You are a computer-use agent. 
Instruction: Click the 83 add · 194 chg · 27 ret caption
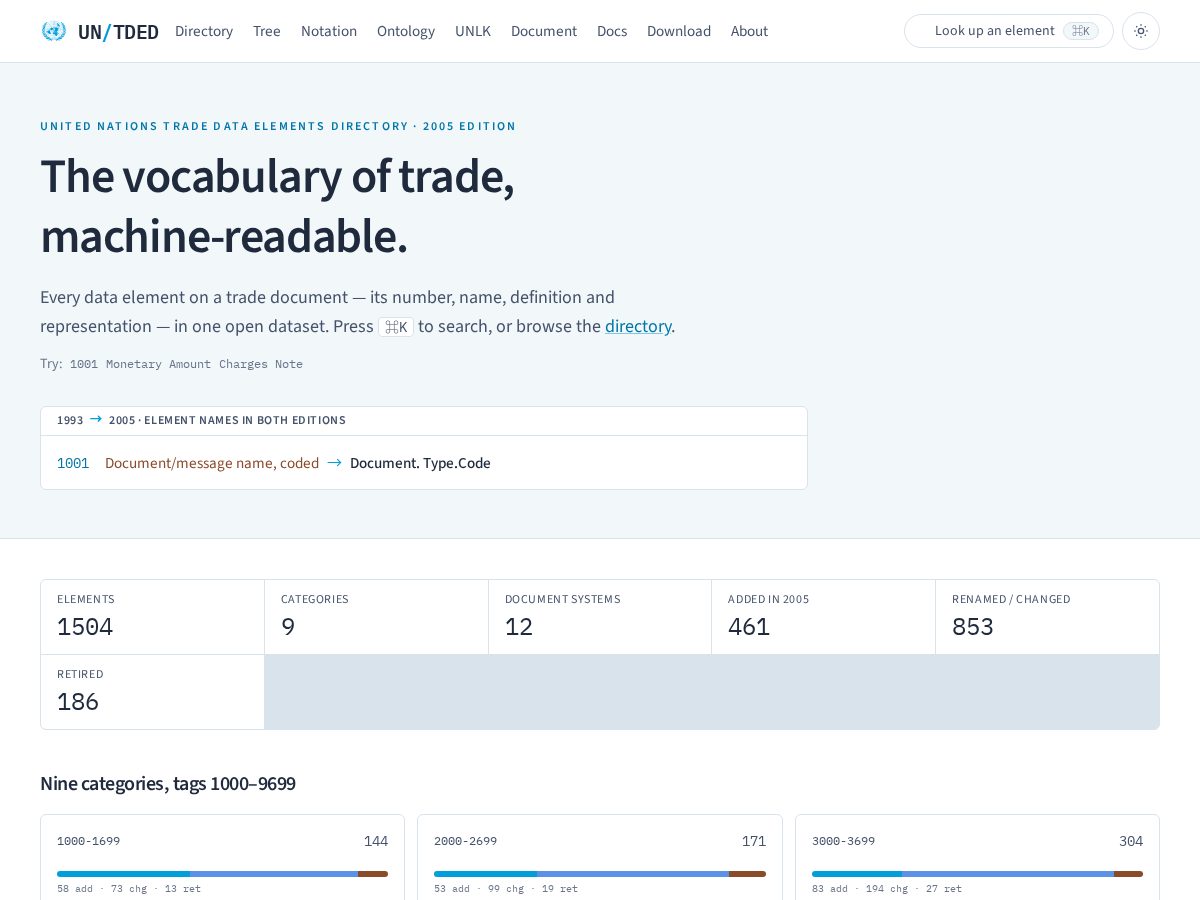[x=887, y=889]
